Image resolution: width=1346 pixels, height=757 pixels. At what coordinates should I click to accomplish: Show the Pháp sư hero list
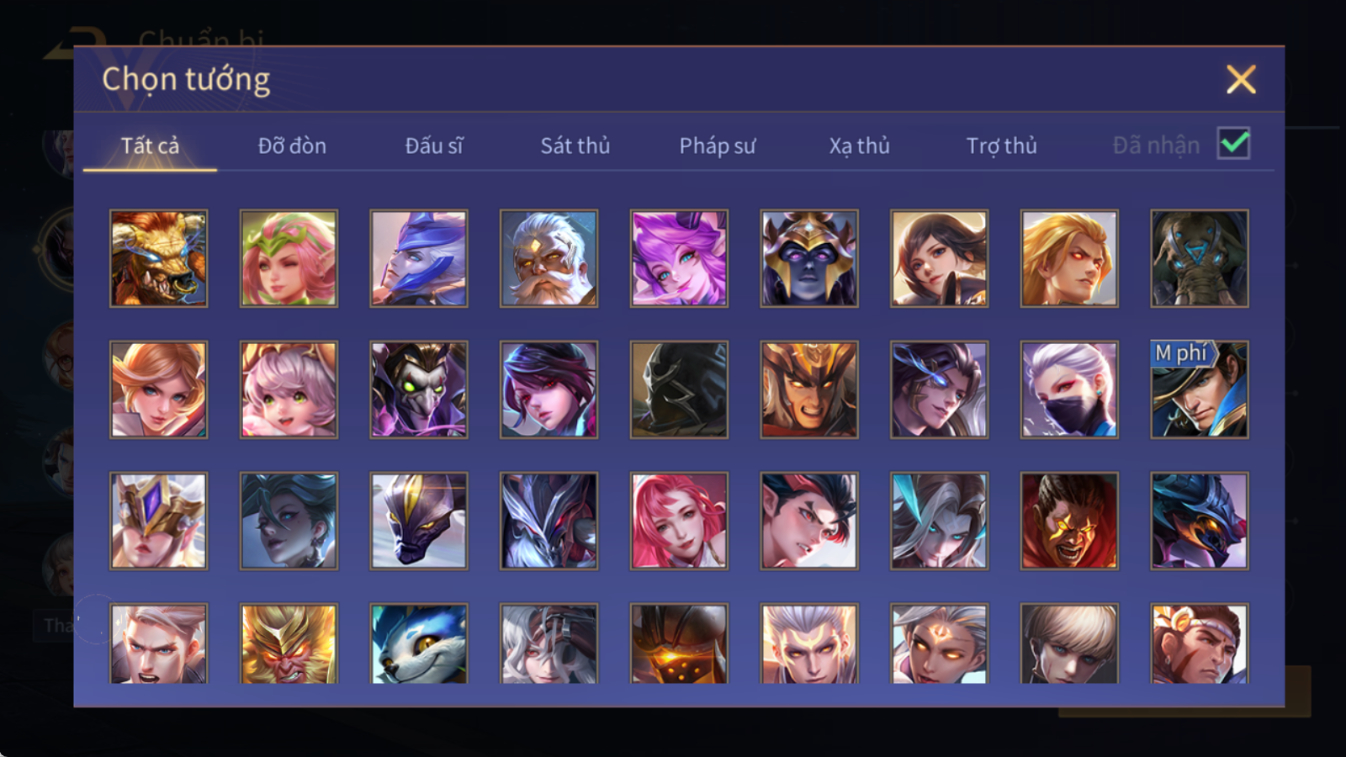pyautogui.click(x=717, y=146)
